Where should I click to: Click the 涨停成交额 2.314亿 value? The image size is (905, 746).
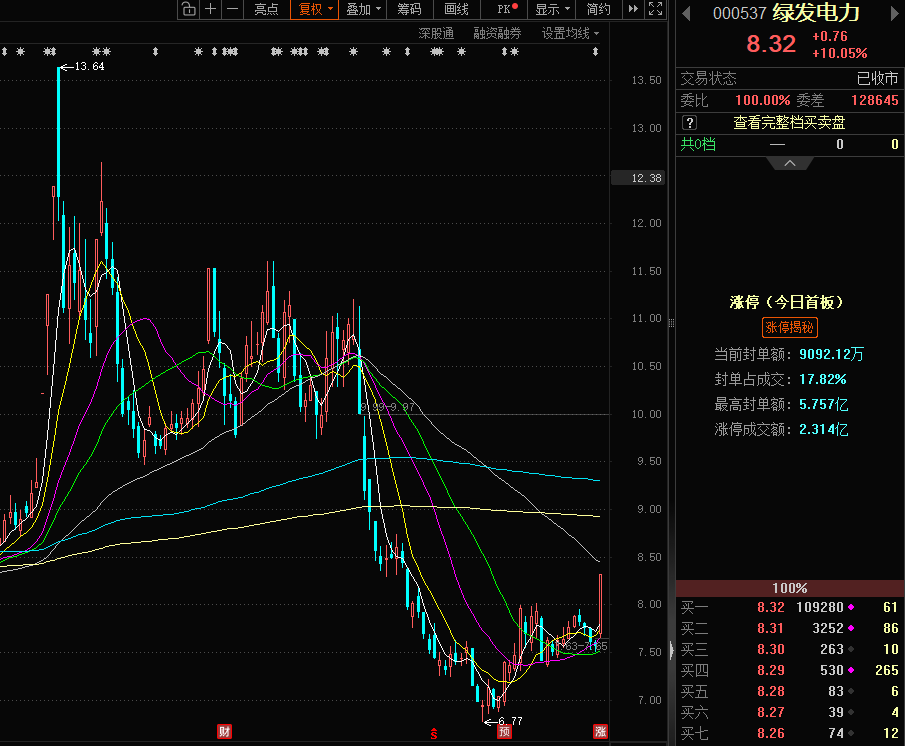[824, 429]
